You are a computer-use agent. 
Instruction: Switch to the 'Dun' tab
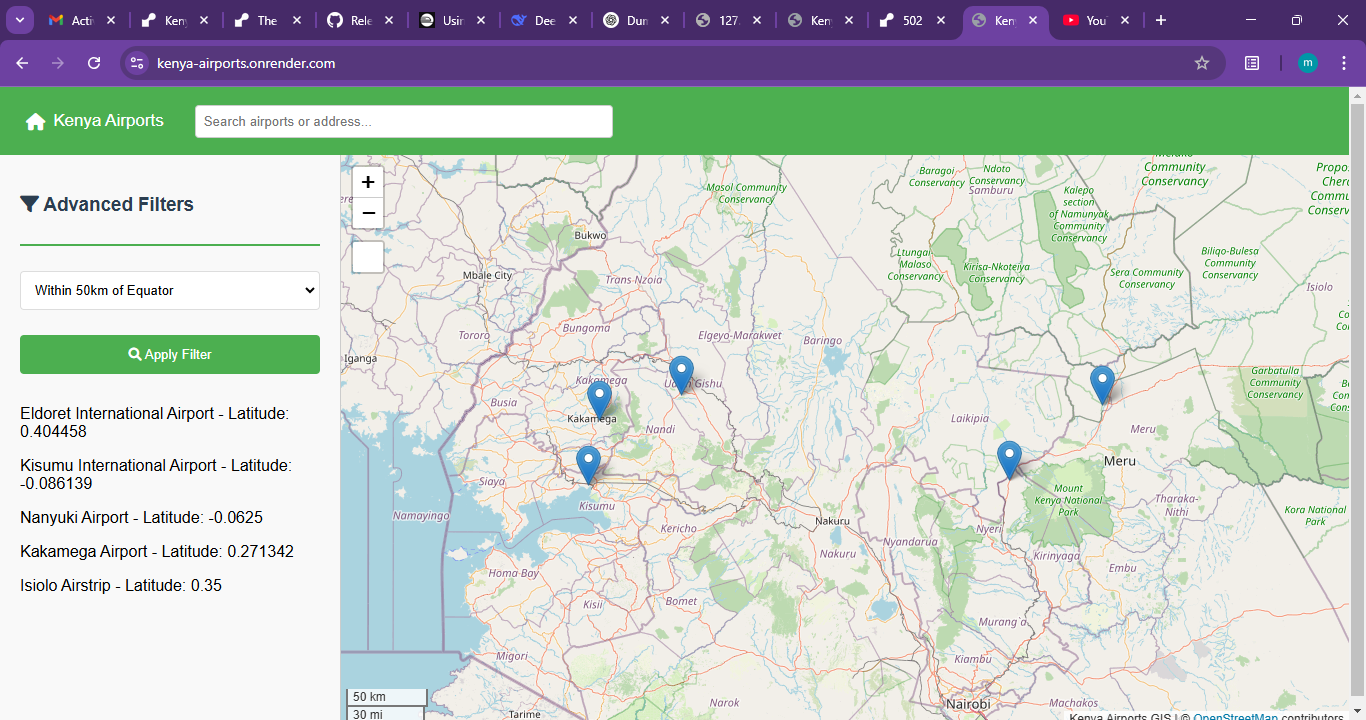[638, 20]
